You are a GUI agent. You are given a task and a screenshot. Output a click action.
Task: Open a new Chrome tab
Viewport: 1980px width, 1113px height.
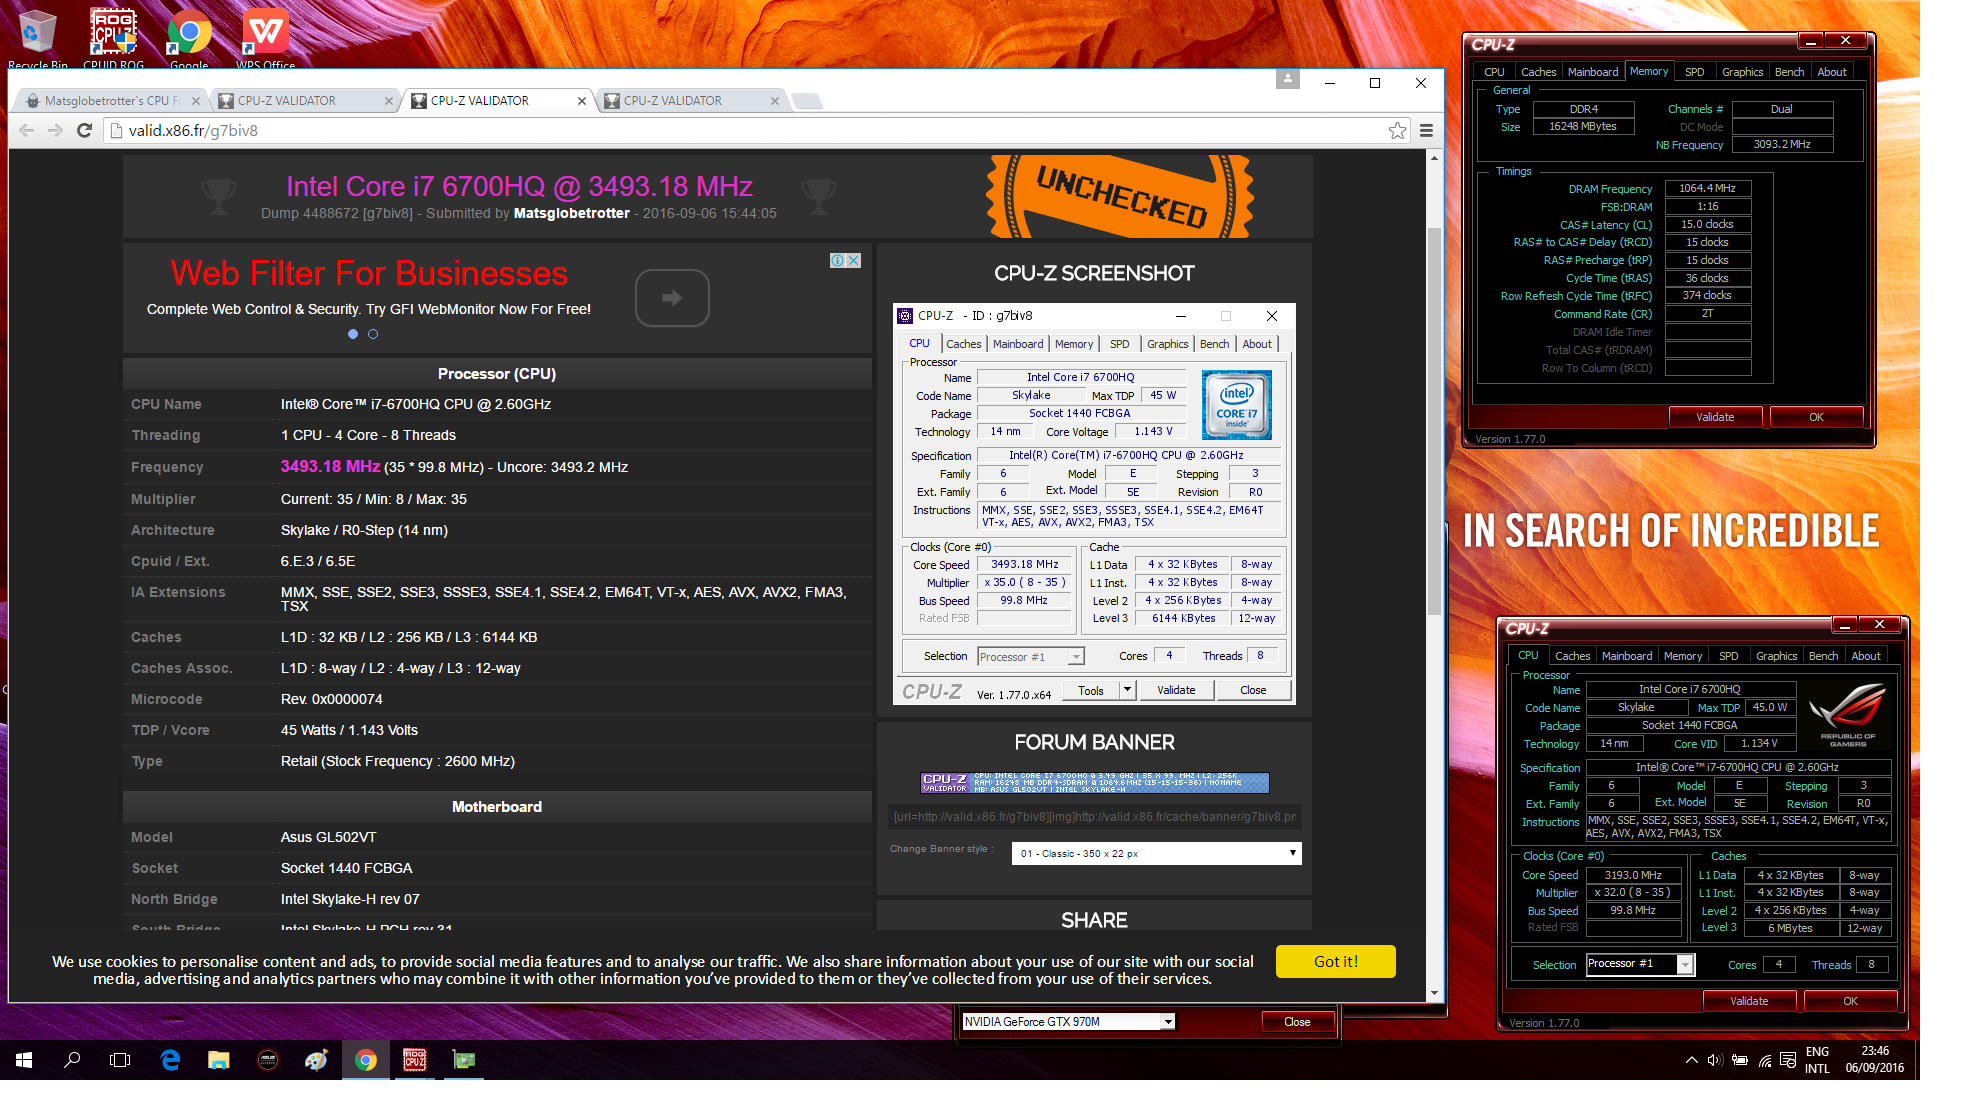pyautogui.click(x=806, y=101)
